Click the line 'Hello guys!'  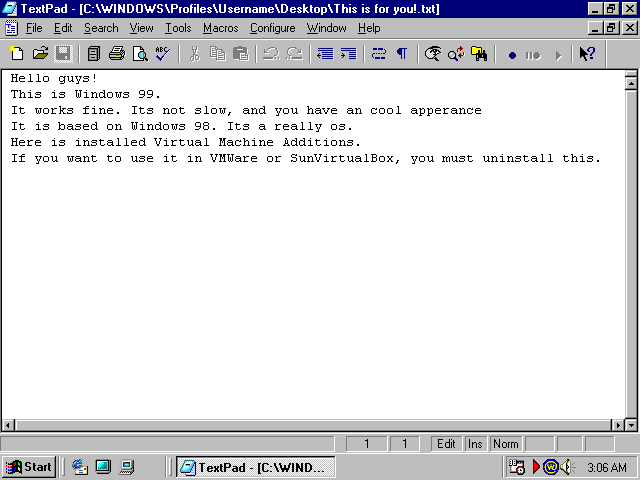tap(54, 78)
